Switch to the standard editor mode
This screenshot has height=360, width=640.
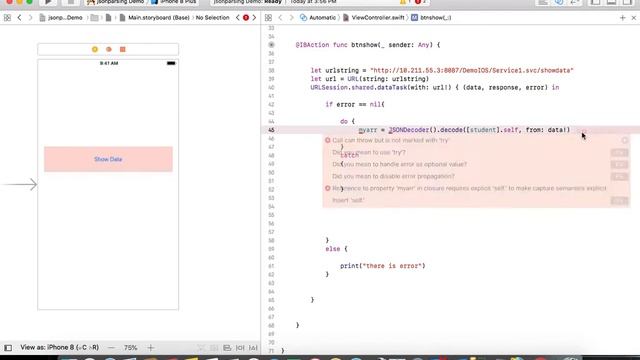tap(542, 2)
